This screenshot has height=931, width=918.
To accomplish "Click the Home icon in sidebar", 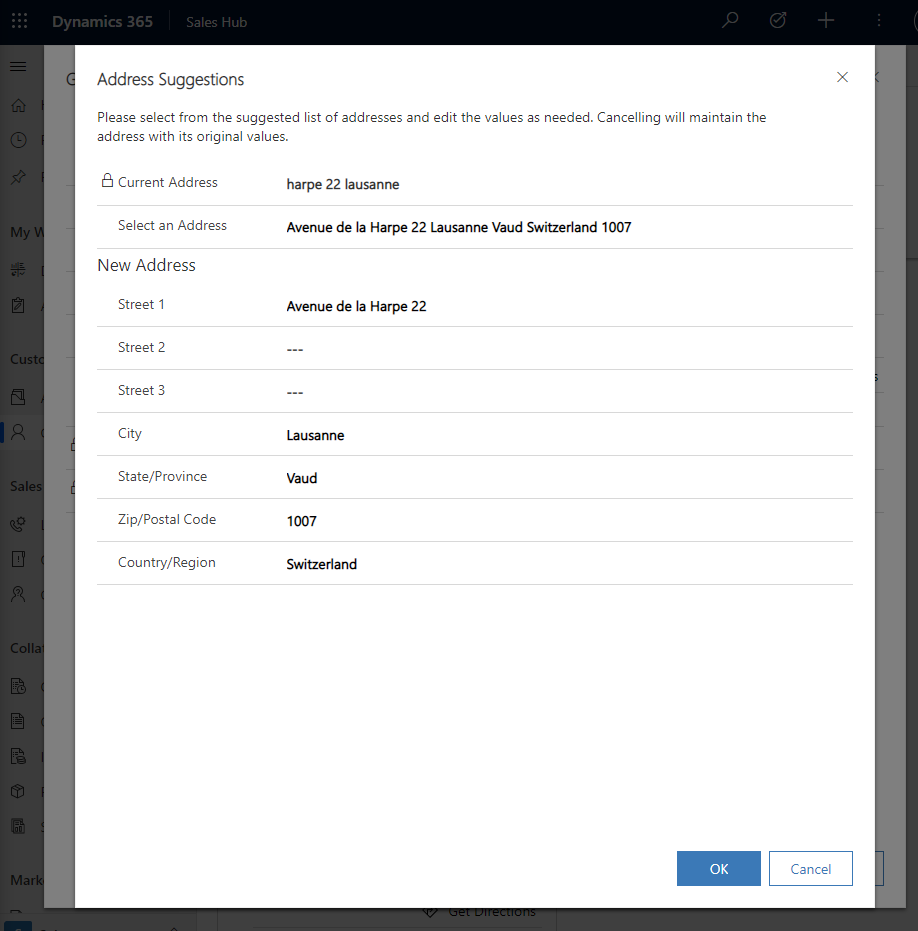I will tap(18, 106).
